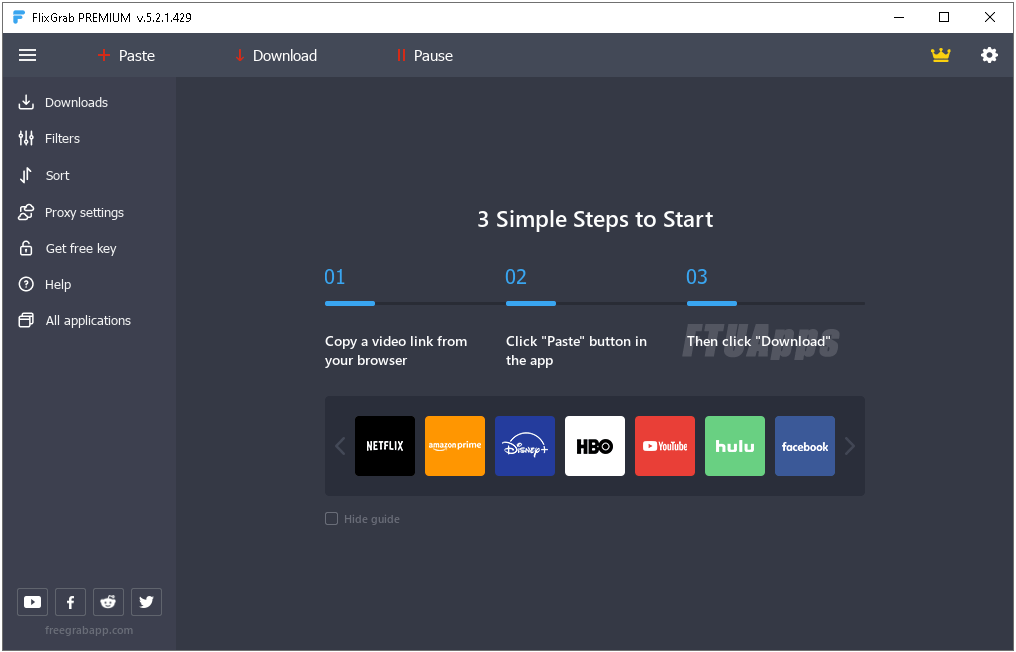Screen dimensions: 1016x652
Task: Click the Paste button
Action: (x=126, y=56)
